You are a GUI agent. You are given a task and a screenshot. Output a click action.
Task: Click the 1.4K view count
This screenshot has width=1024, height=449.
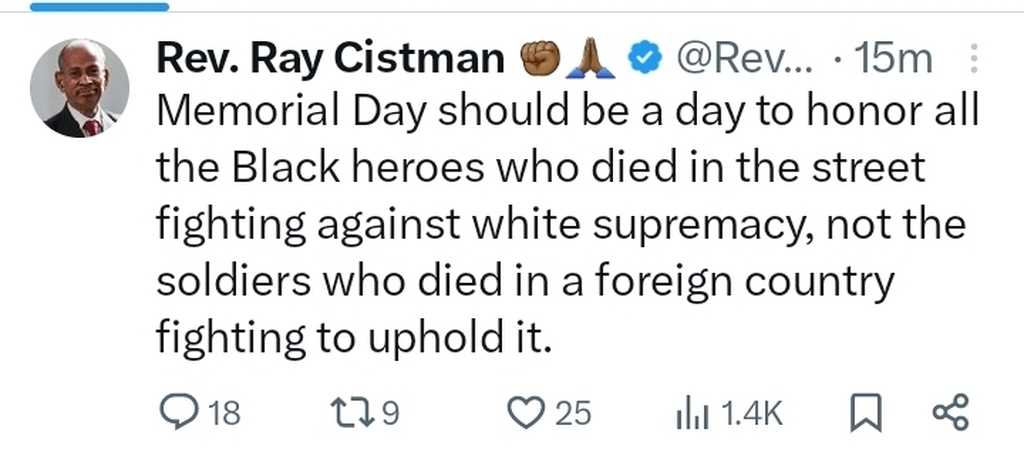coord(751,413)
